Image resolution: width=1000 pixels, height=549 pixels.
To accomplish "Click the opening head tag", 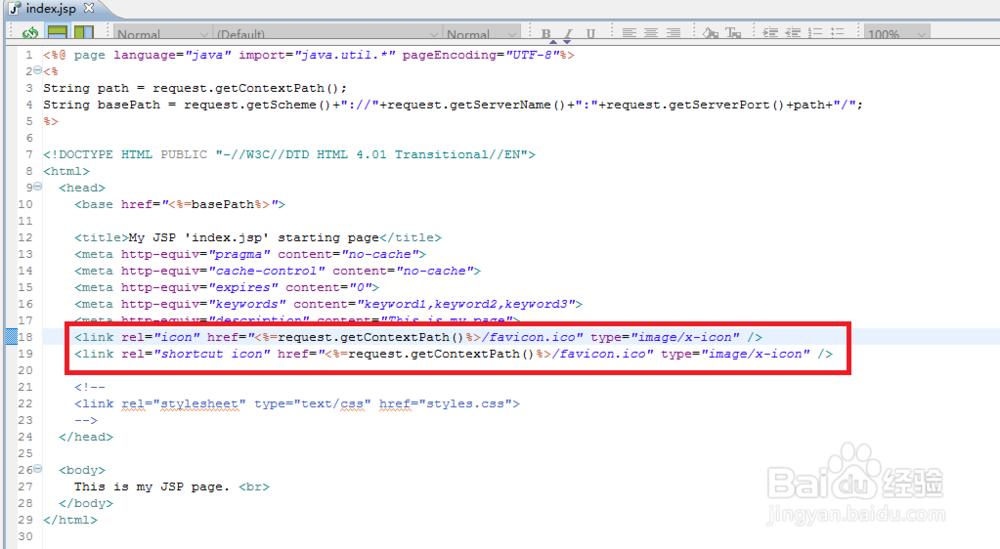I will pos(82,187).
